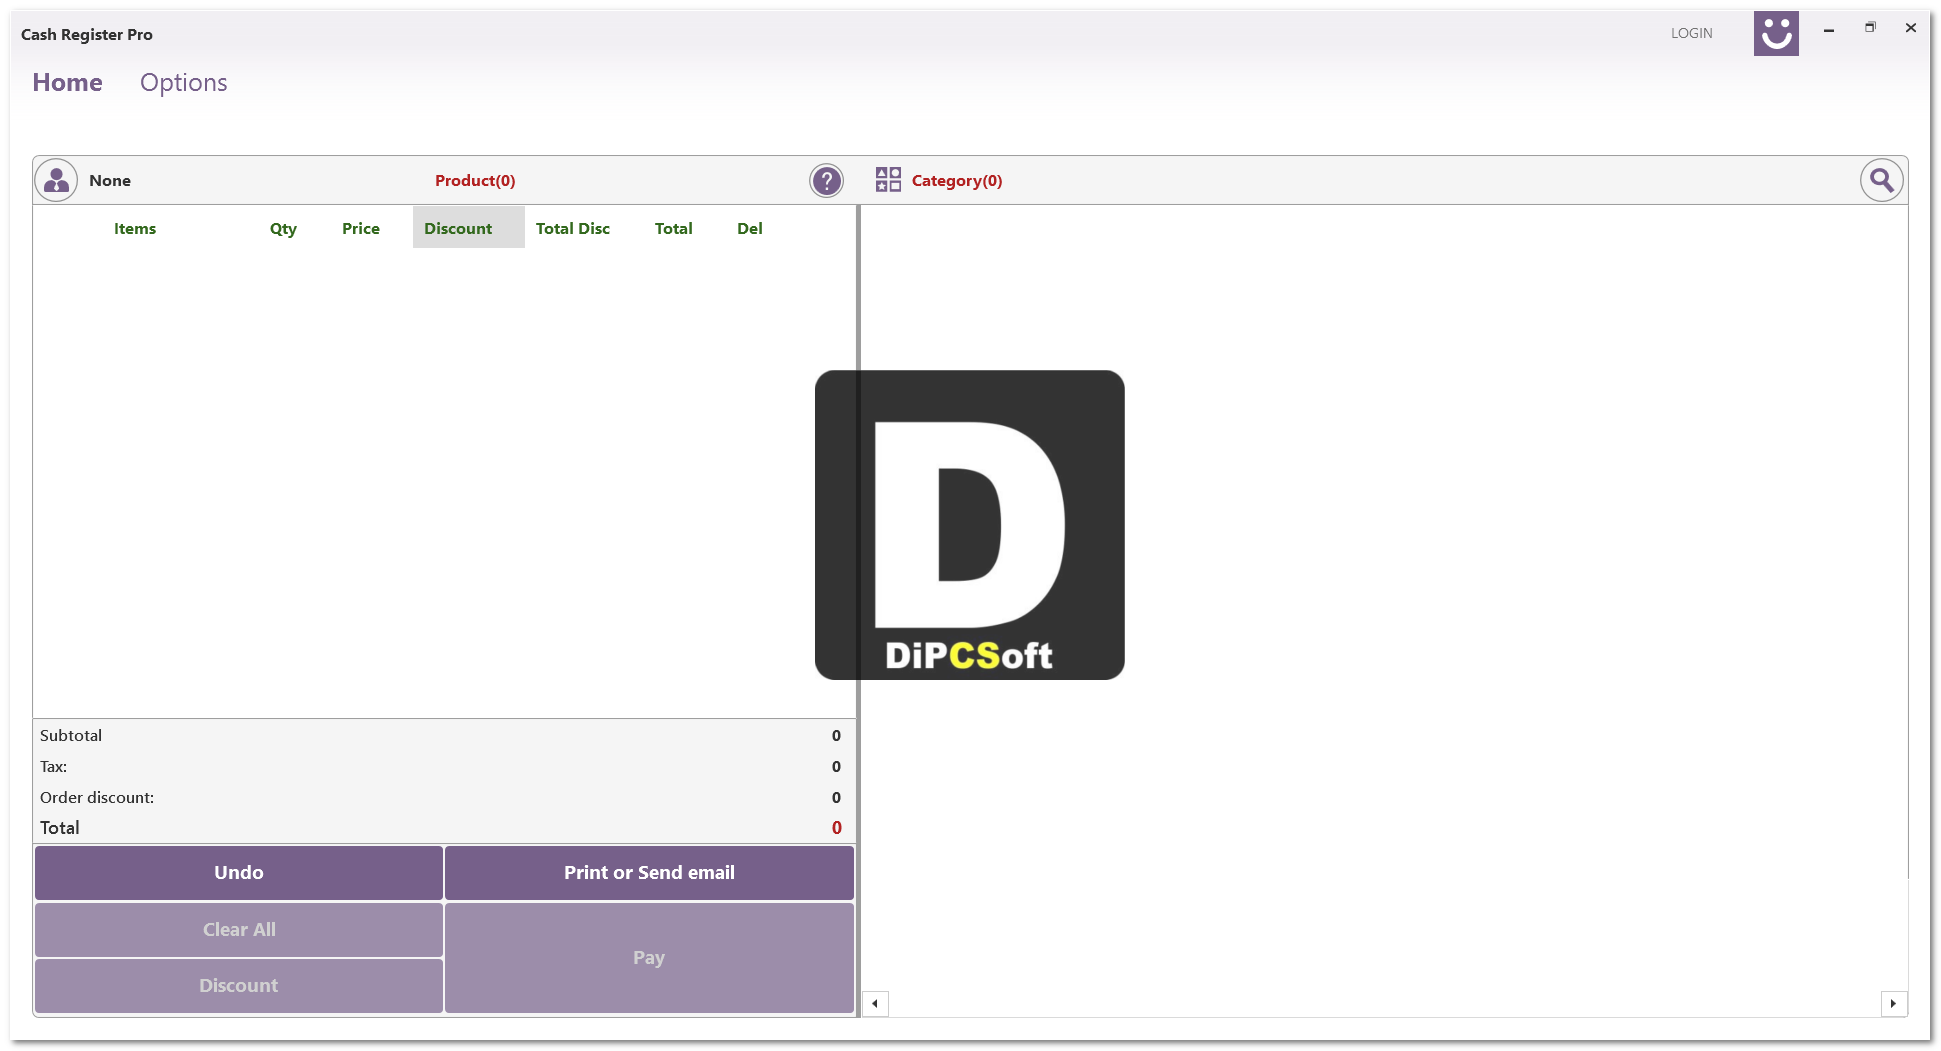
Task: Click the Pay button
Action: click(649, 958)
